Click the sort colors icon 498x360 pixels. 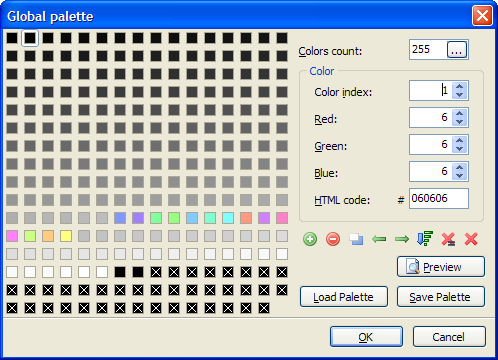coord(425,239)
